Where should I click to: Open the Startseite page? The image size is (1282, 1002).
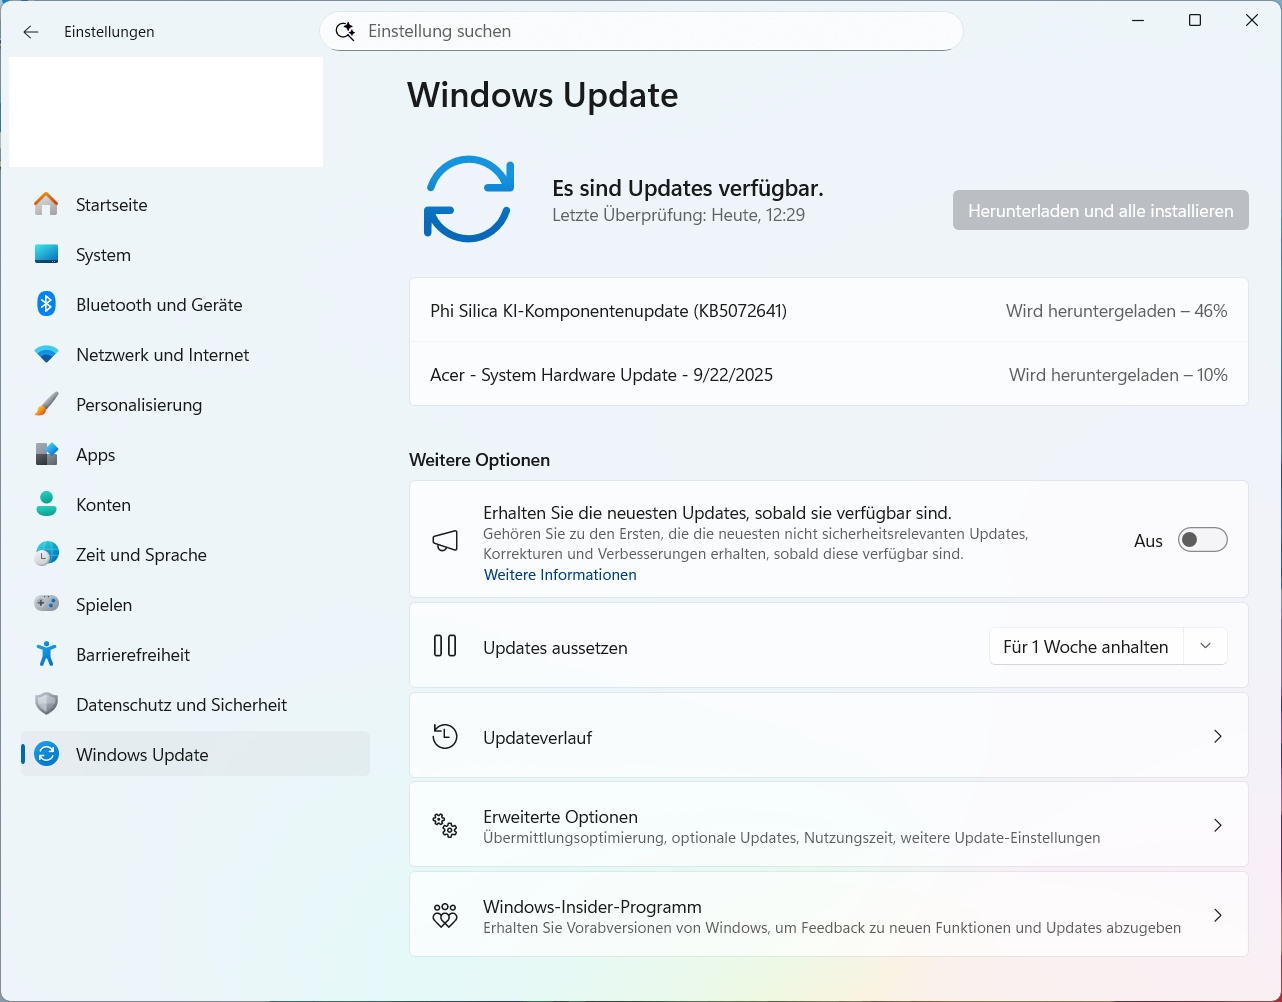[x=195, y=204]
